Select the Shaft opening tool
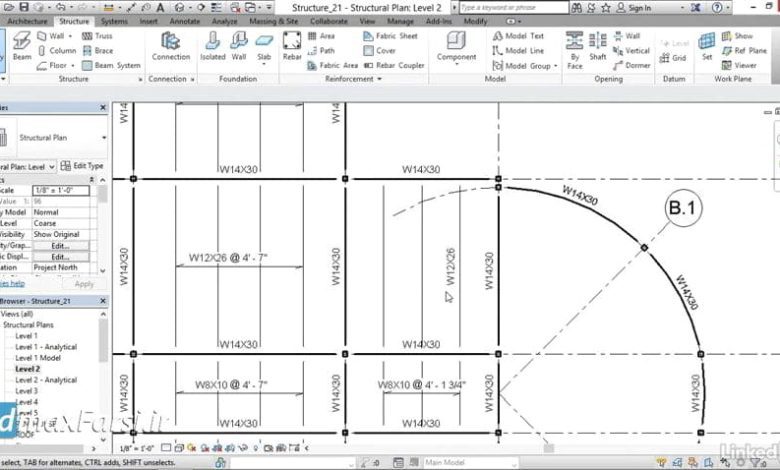 tap(597, 46)
